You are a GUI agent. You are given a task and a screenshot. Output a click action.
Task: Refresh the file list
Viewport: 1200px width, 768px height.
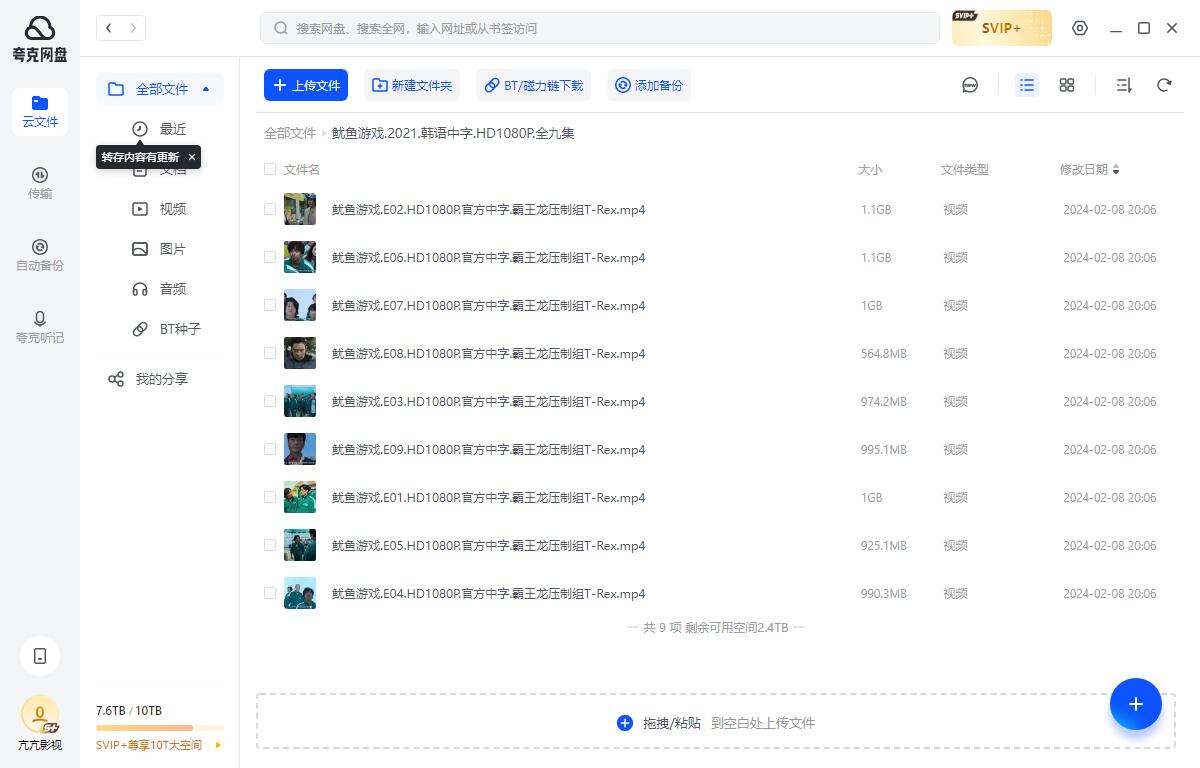tap(1164, 85)
